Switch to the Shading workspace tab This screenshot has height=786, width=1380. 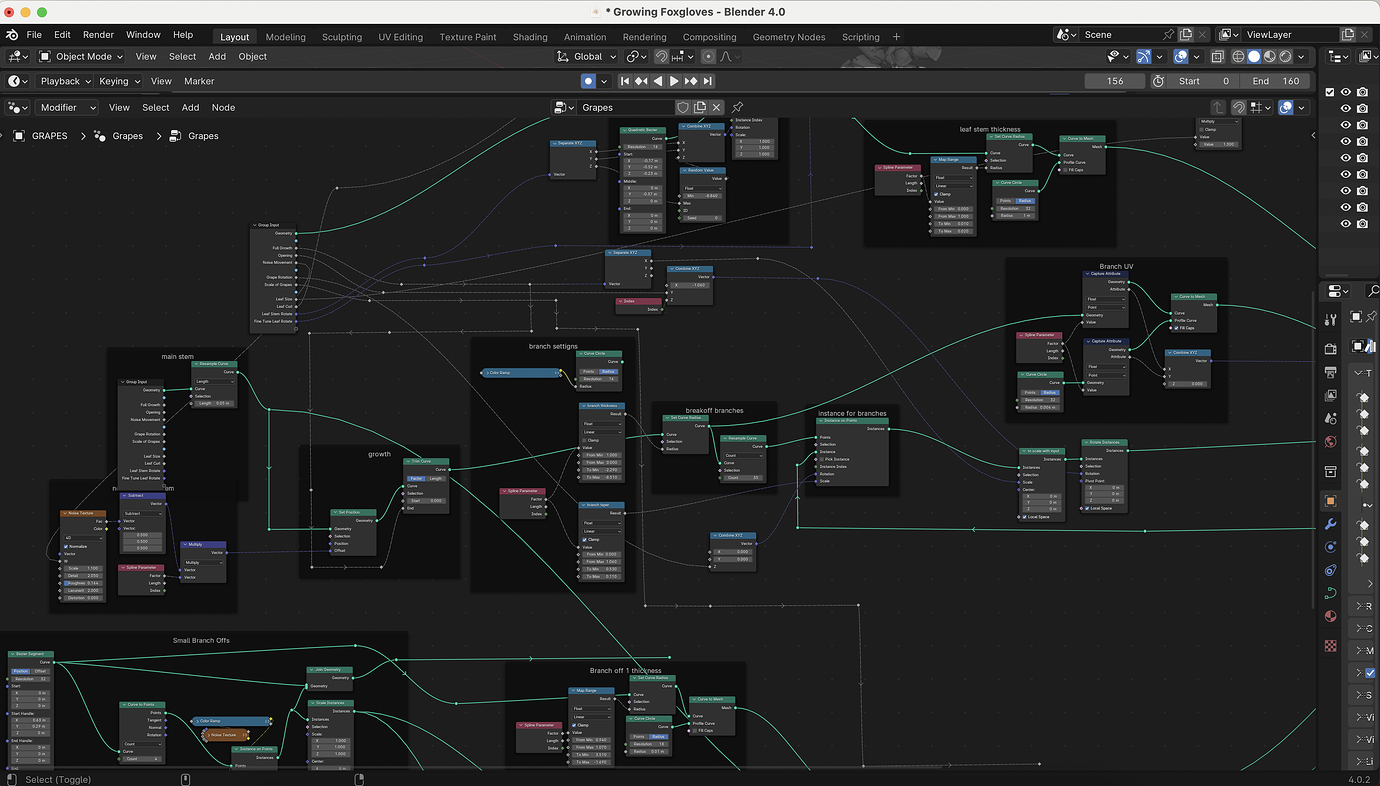tap(530, 37)
